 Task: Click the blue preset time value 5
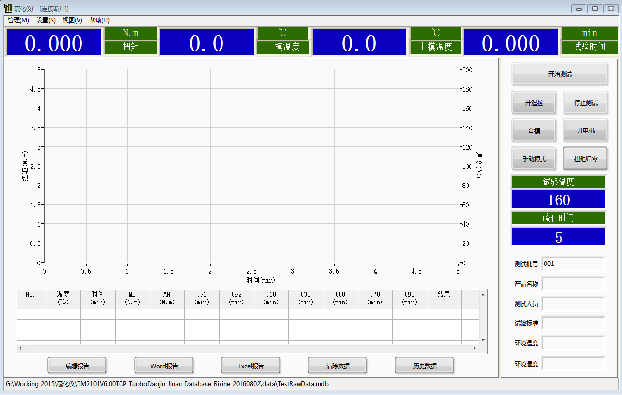pos(559,237)
